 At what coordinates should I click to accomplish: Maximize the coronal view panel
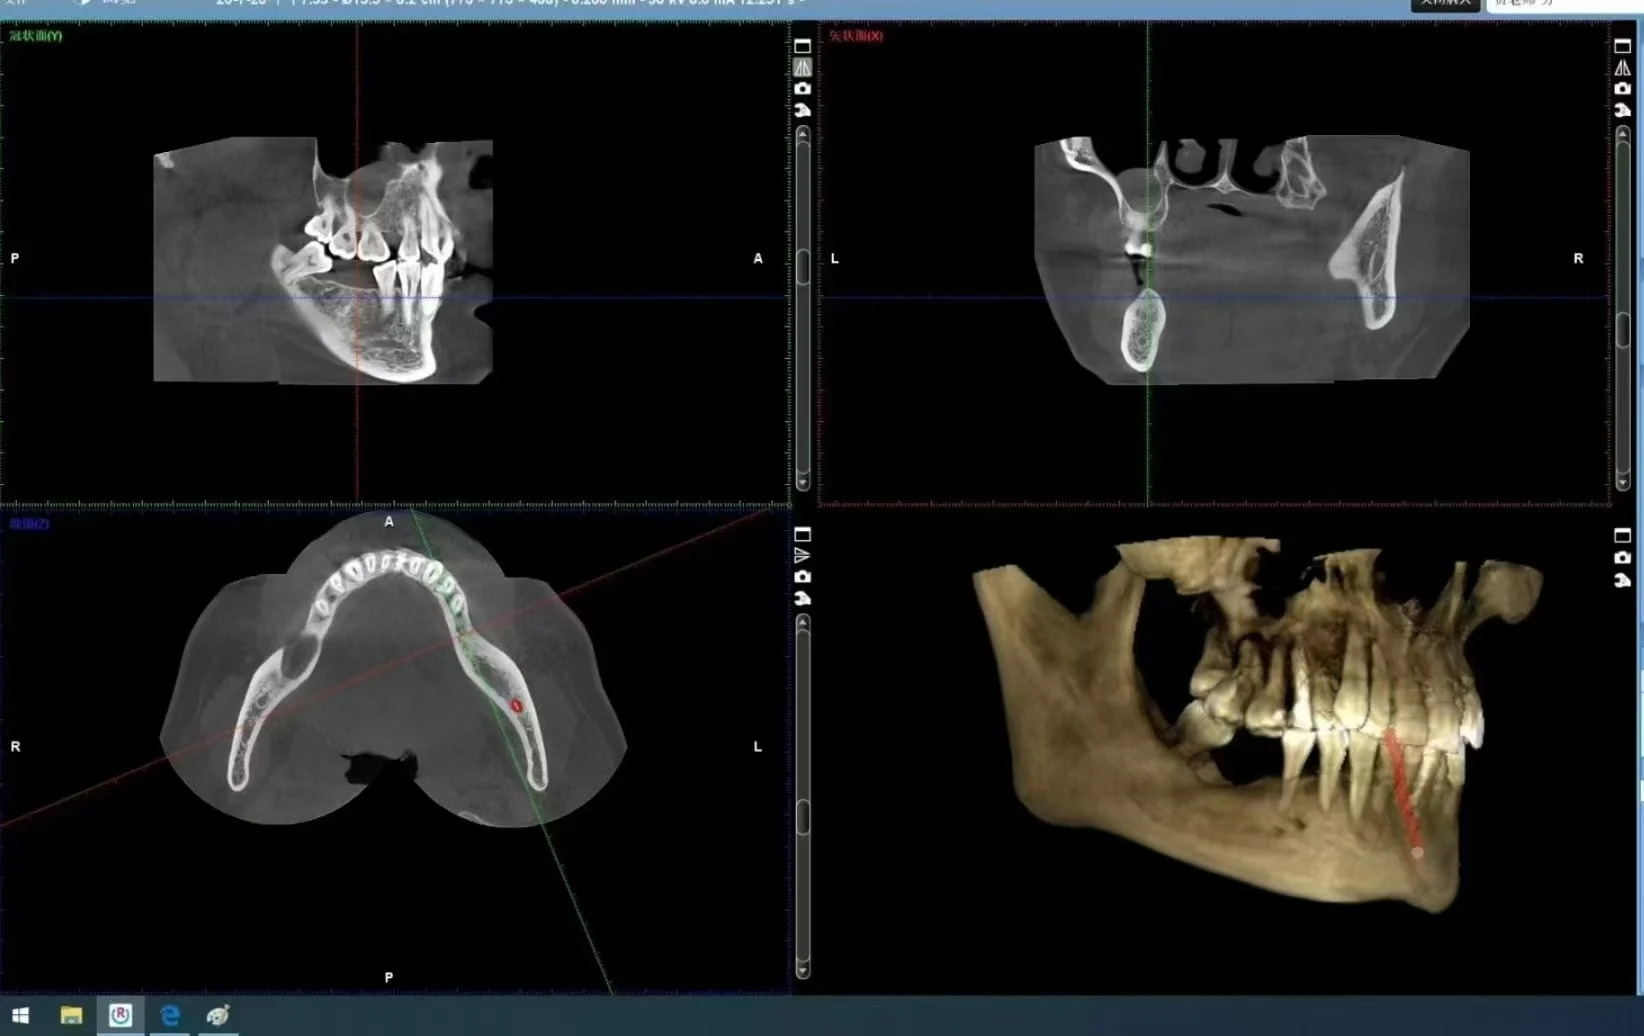(802, 46)
